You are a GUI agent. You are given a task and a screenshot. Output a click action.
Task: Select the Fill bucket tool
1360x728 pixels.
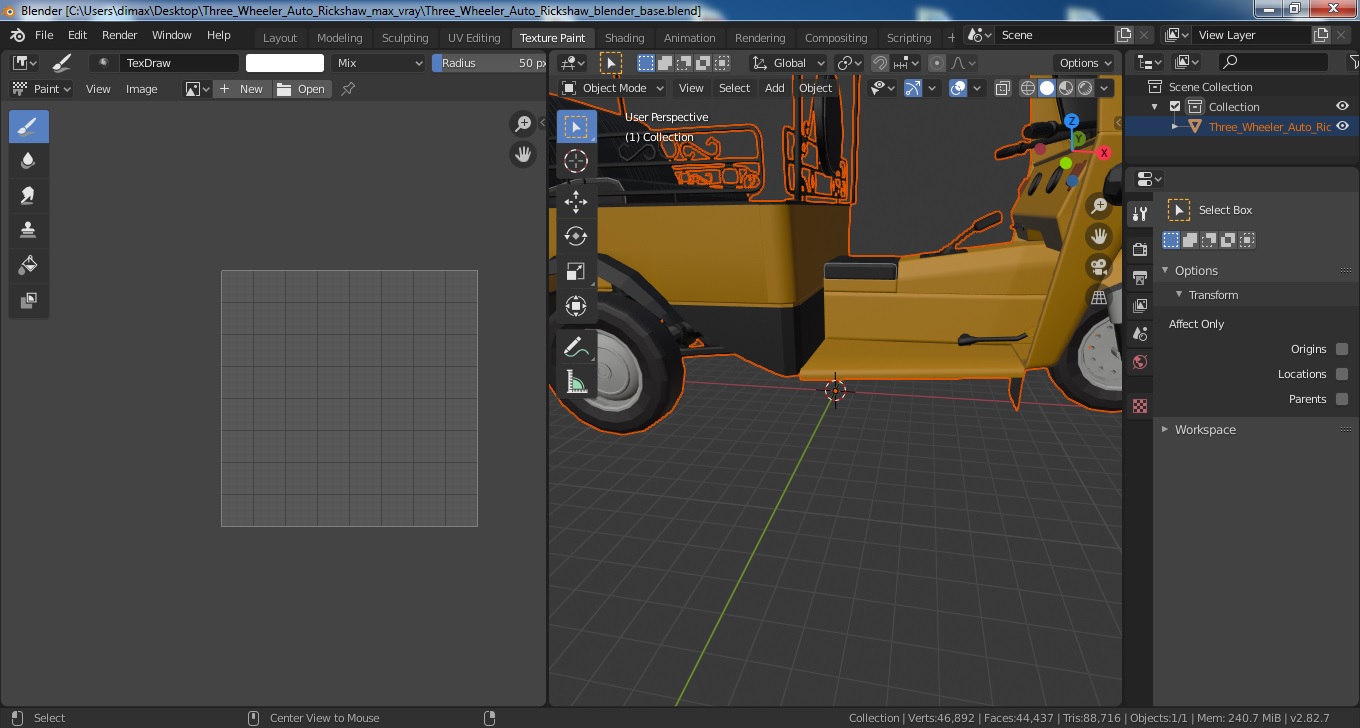(29, 265)
